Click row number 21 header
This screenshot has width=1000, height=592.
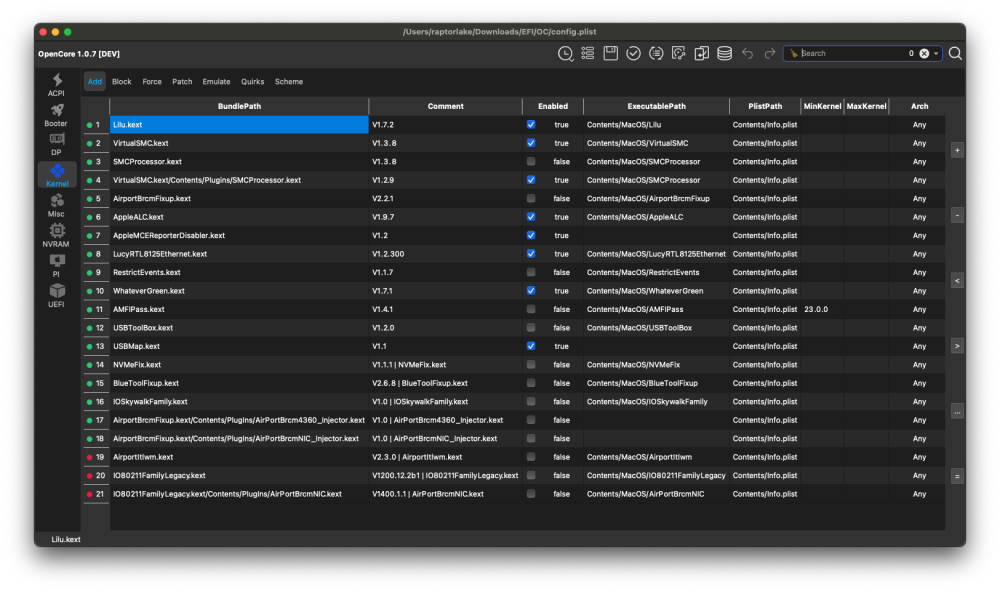[96, 494]
